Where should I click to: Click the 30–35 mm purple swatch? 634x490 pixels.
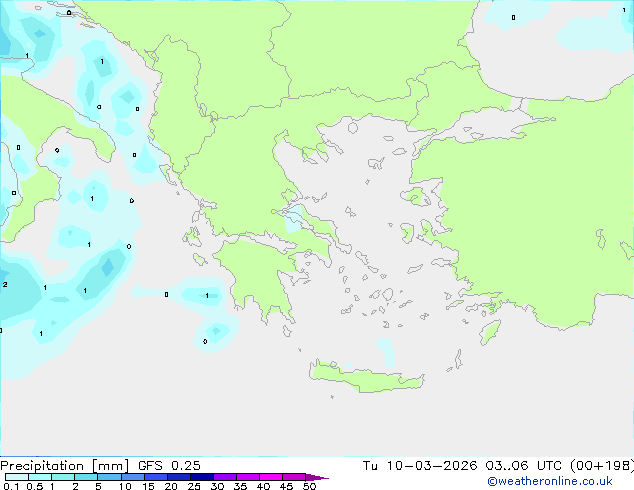coord(224,477)
